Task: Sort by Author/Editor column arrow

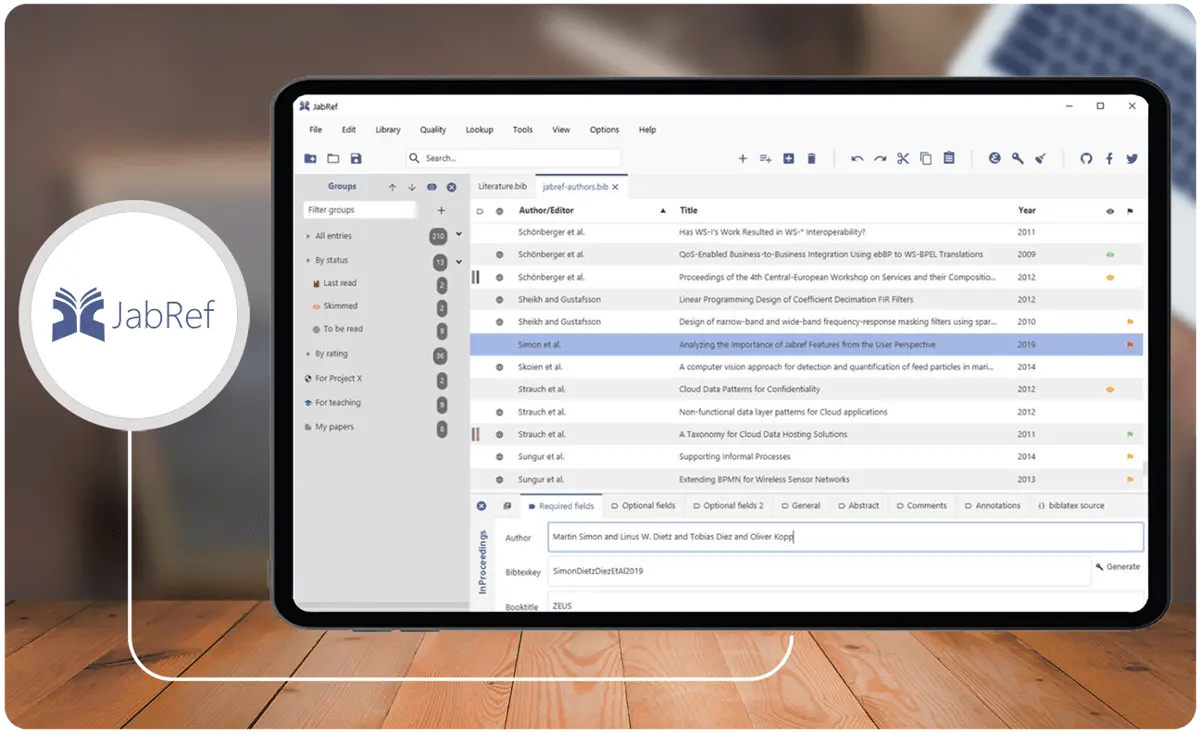Action: 662,211
